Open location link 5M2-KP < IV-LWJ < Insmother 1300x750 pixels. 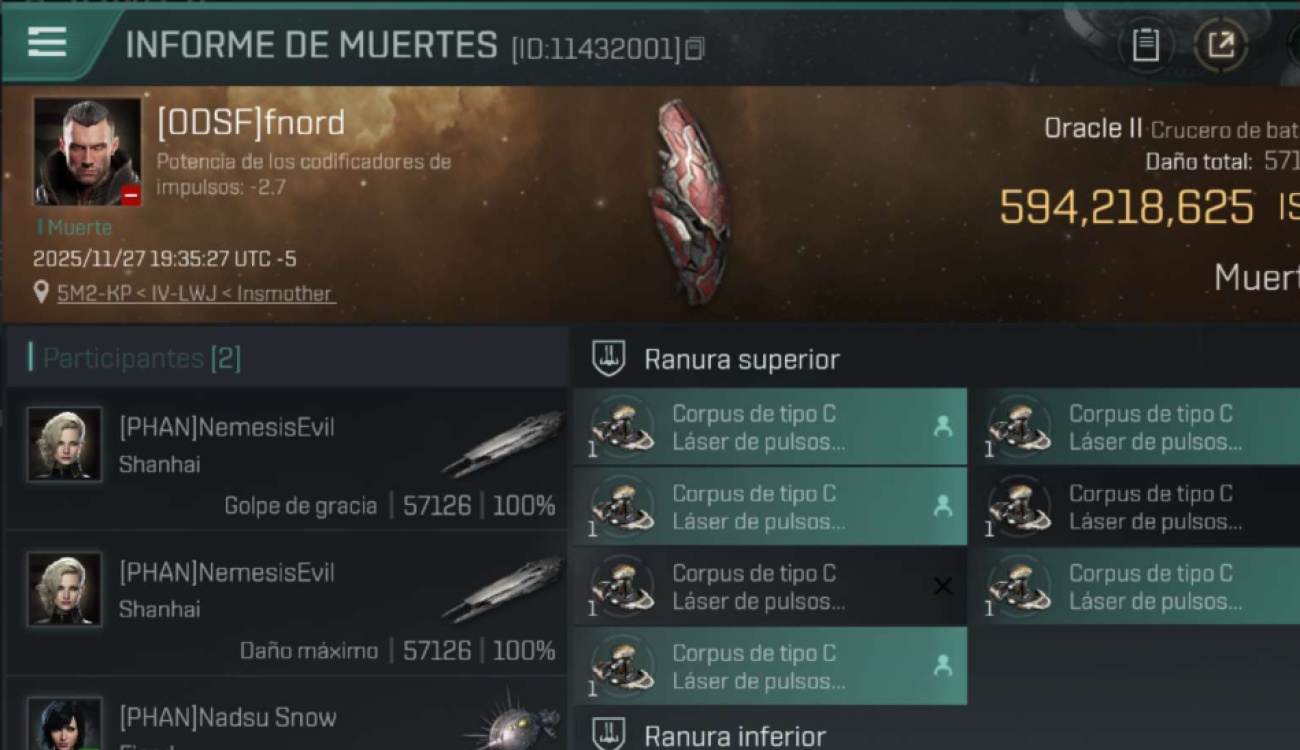pos(196,293)
